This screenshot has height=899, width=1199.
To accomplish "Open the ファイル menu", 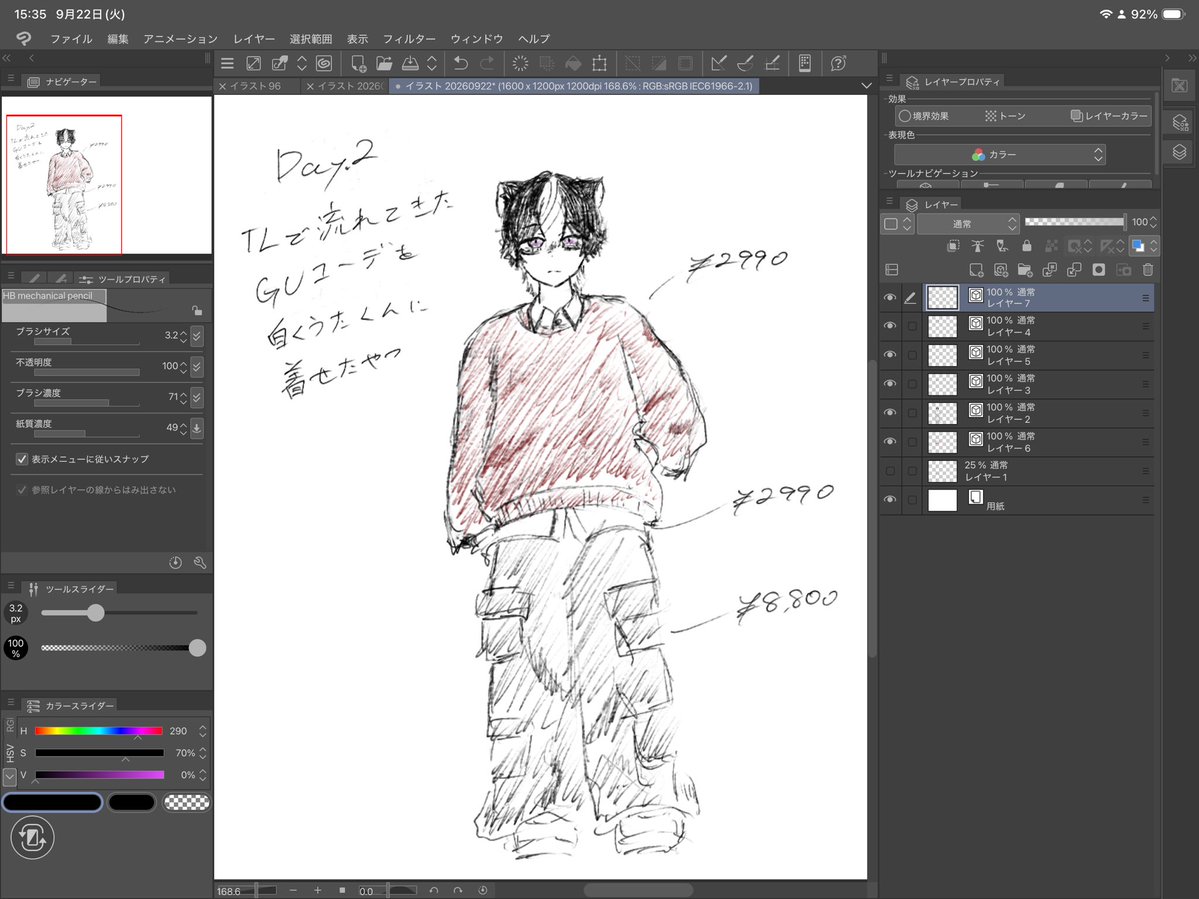I will 71,39.
